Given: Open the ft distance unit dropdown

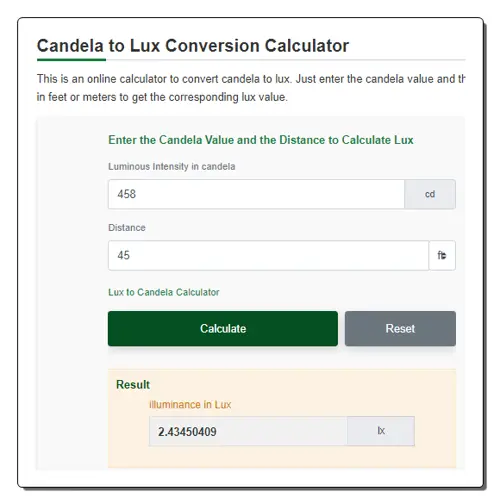Looking at the screenshot, I should (x=442, y=255).
